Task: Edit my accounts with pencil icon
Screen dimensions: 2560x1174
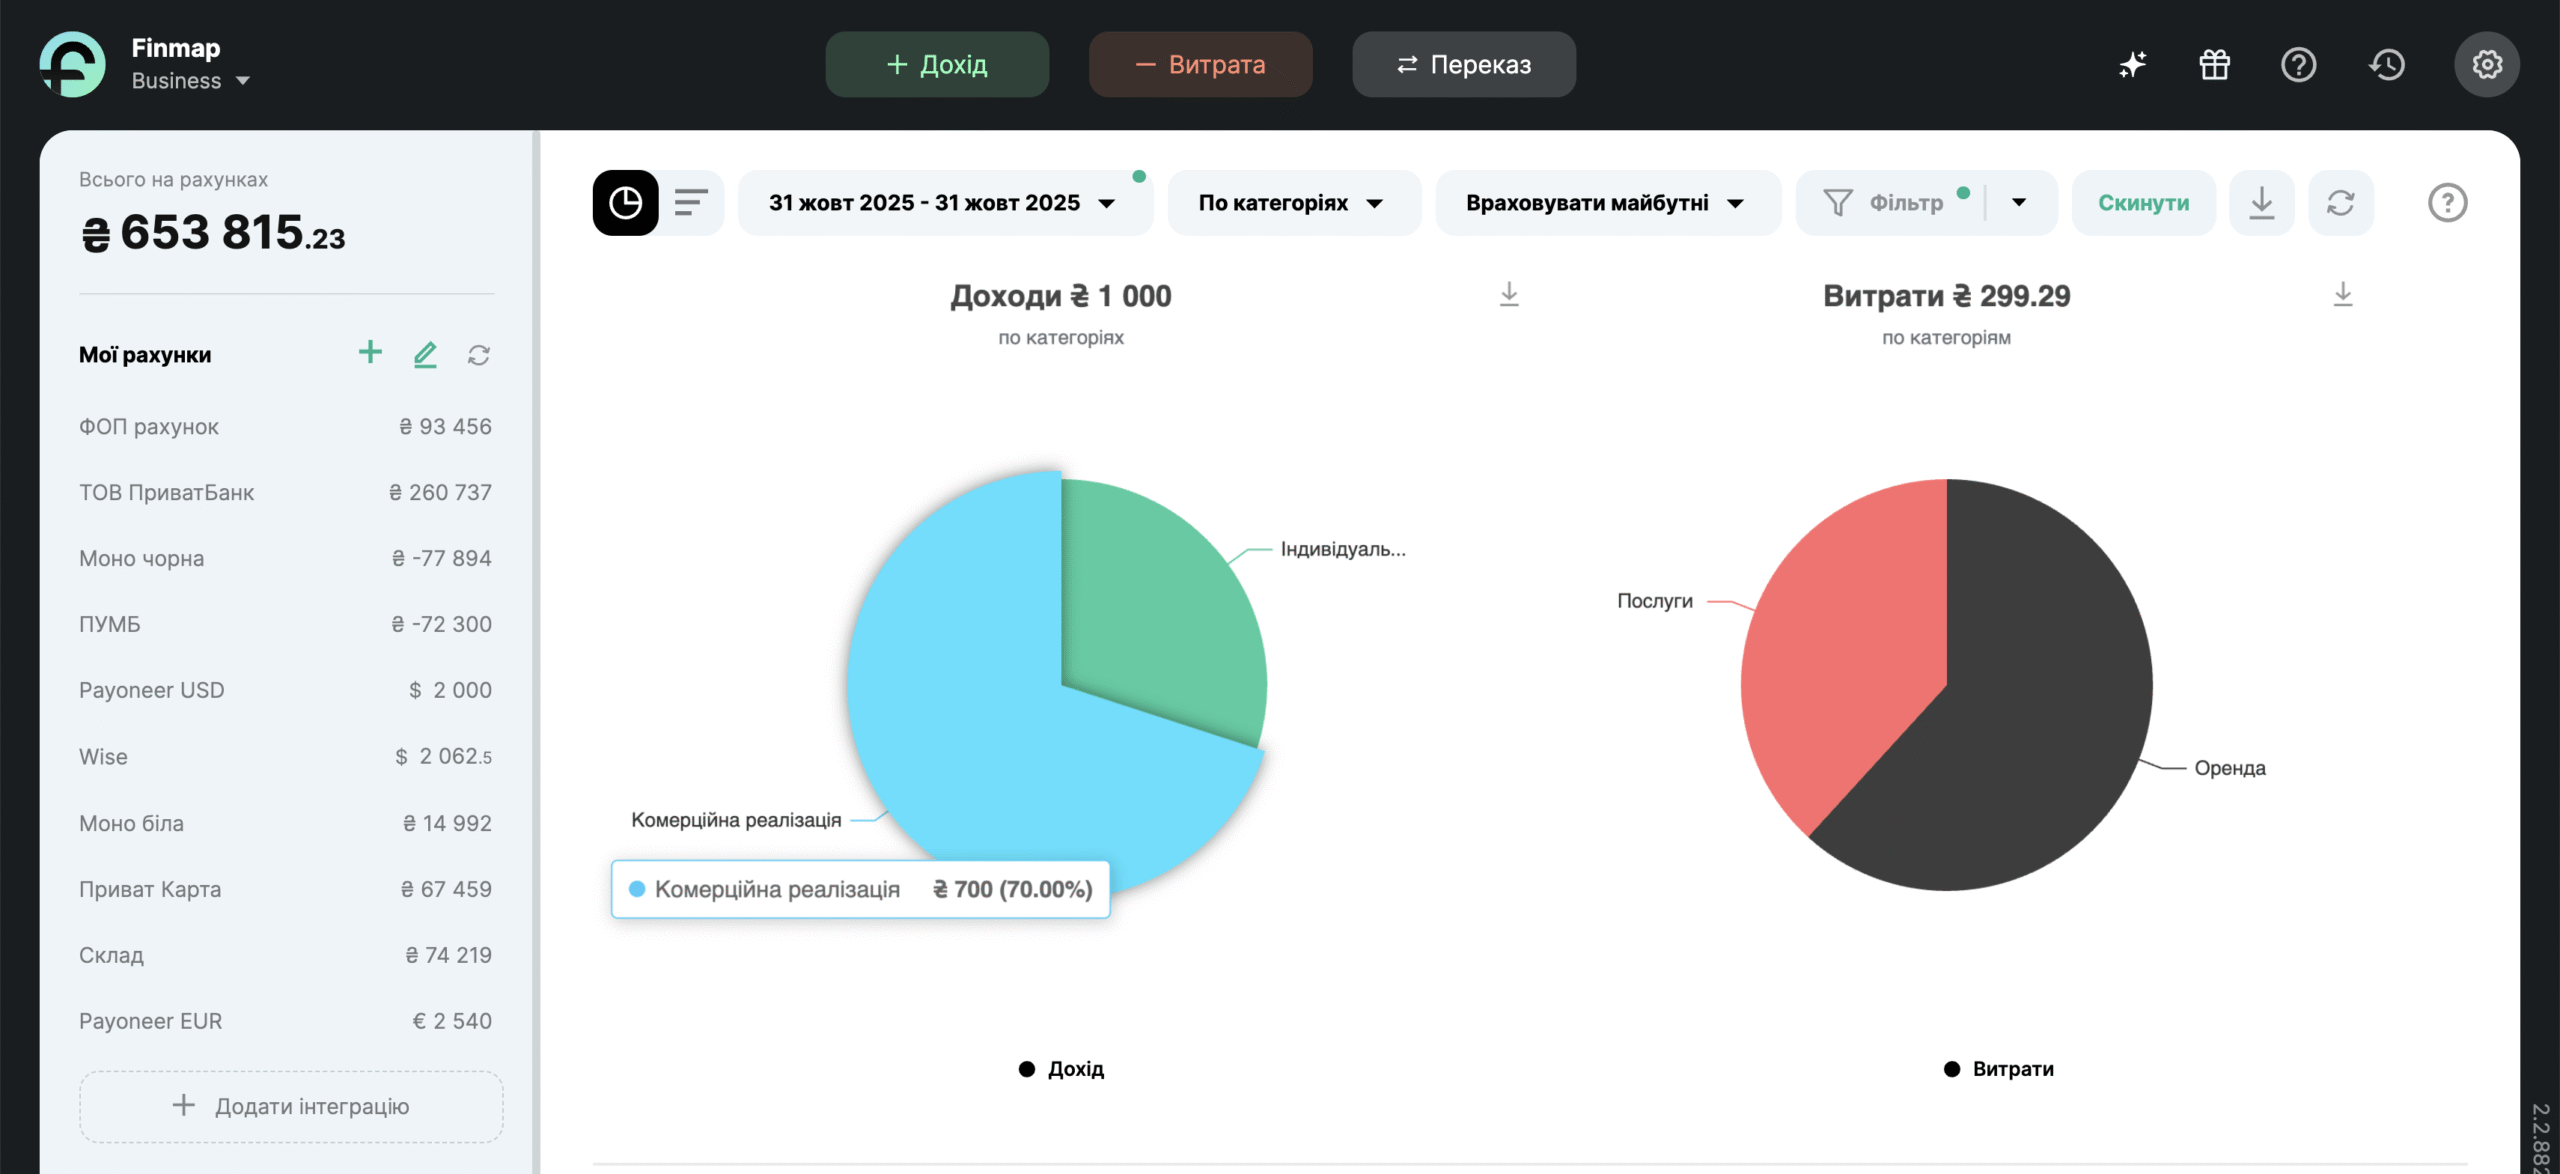Action: coord(425,354)
